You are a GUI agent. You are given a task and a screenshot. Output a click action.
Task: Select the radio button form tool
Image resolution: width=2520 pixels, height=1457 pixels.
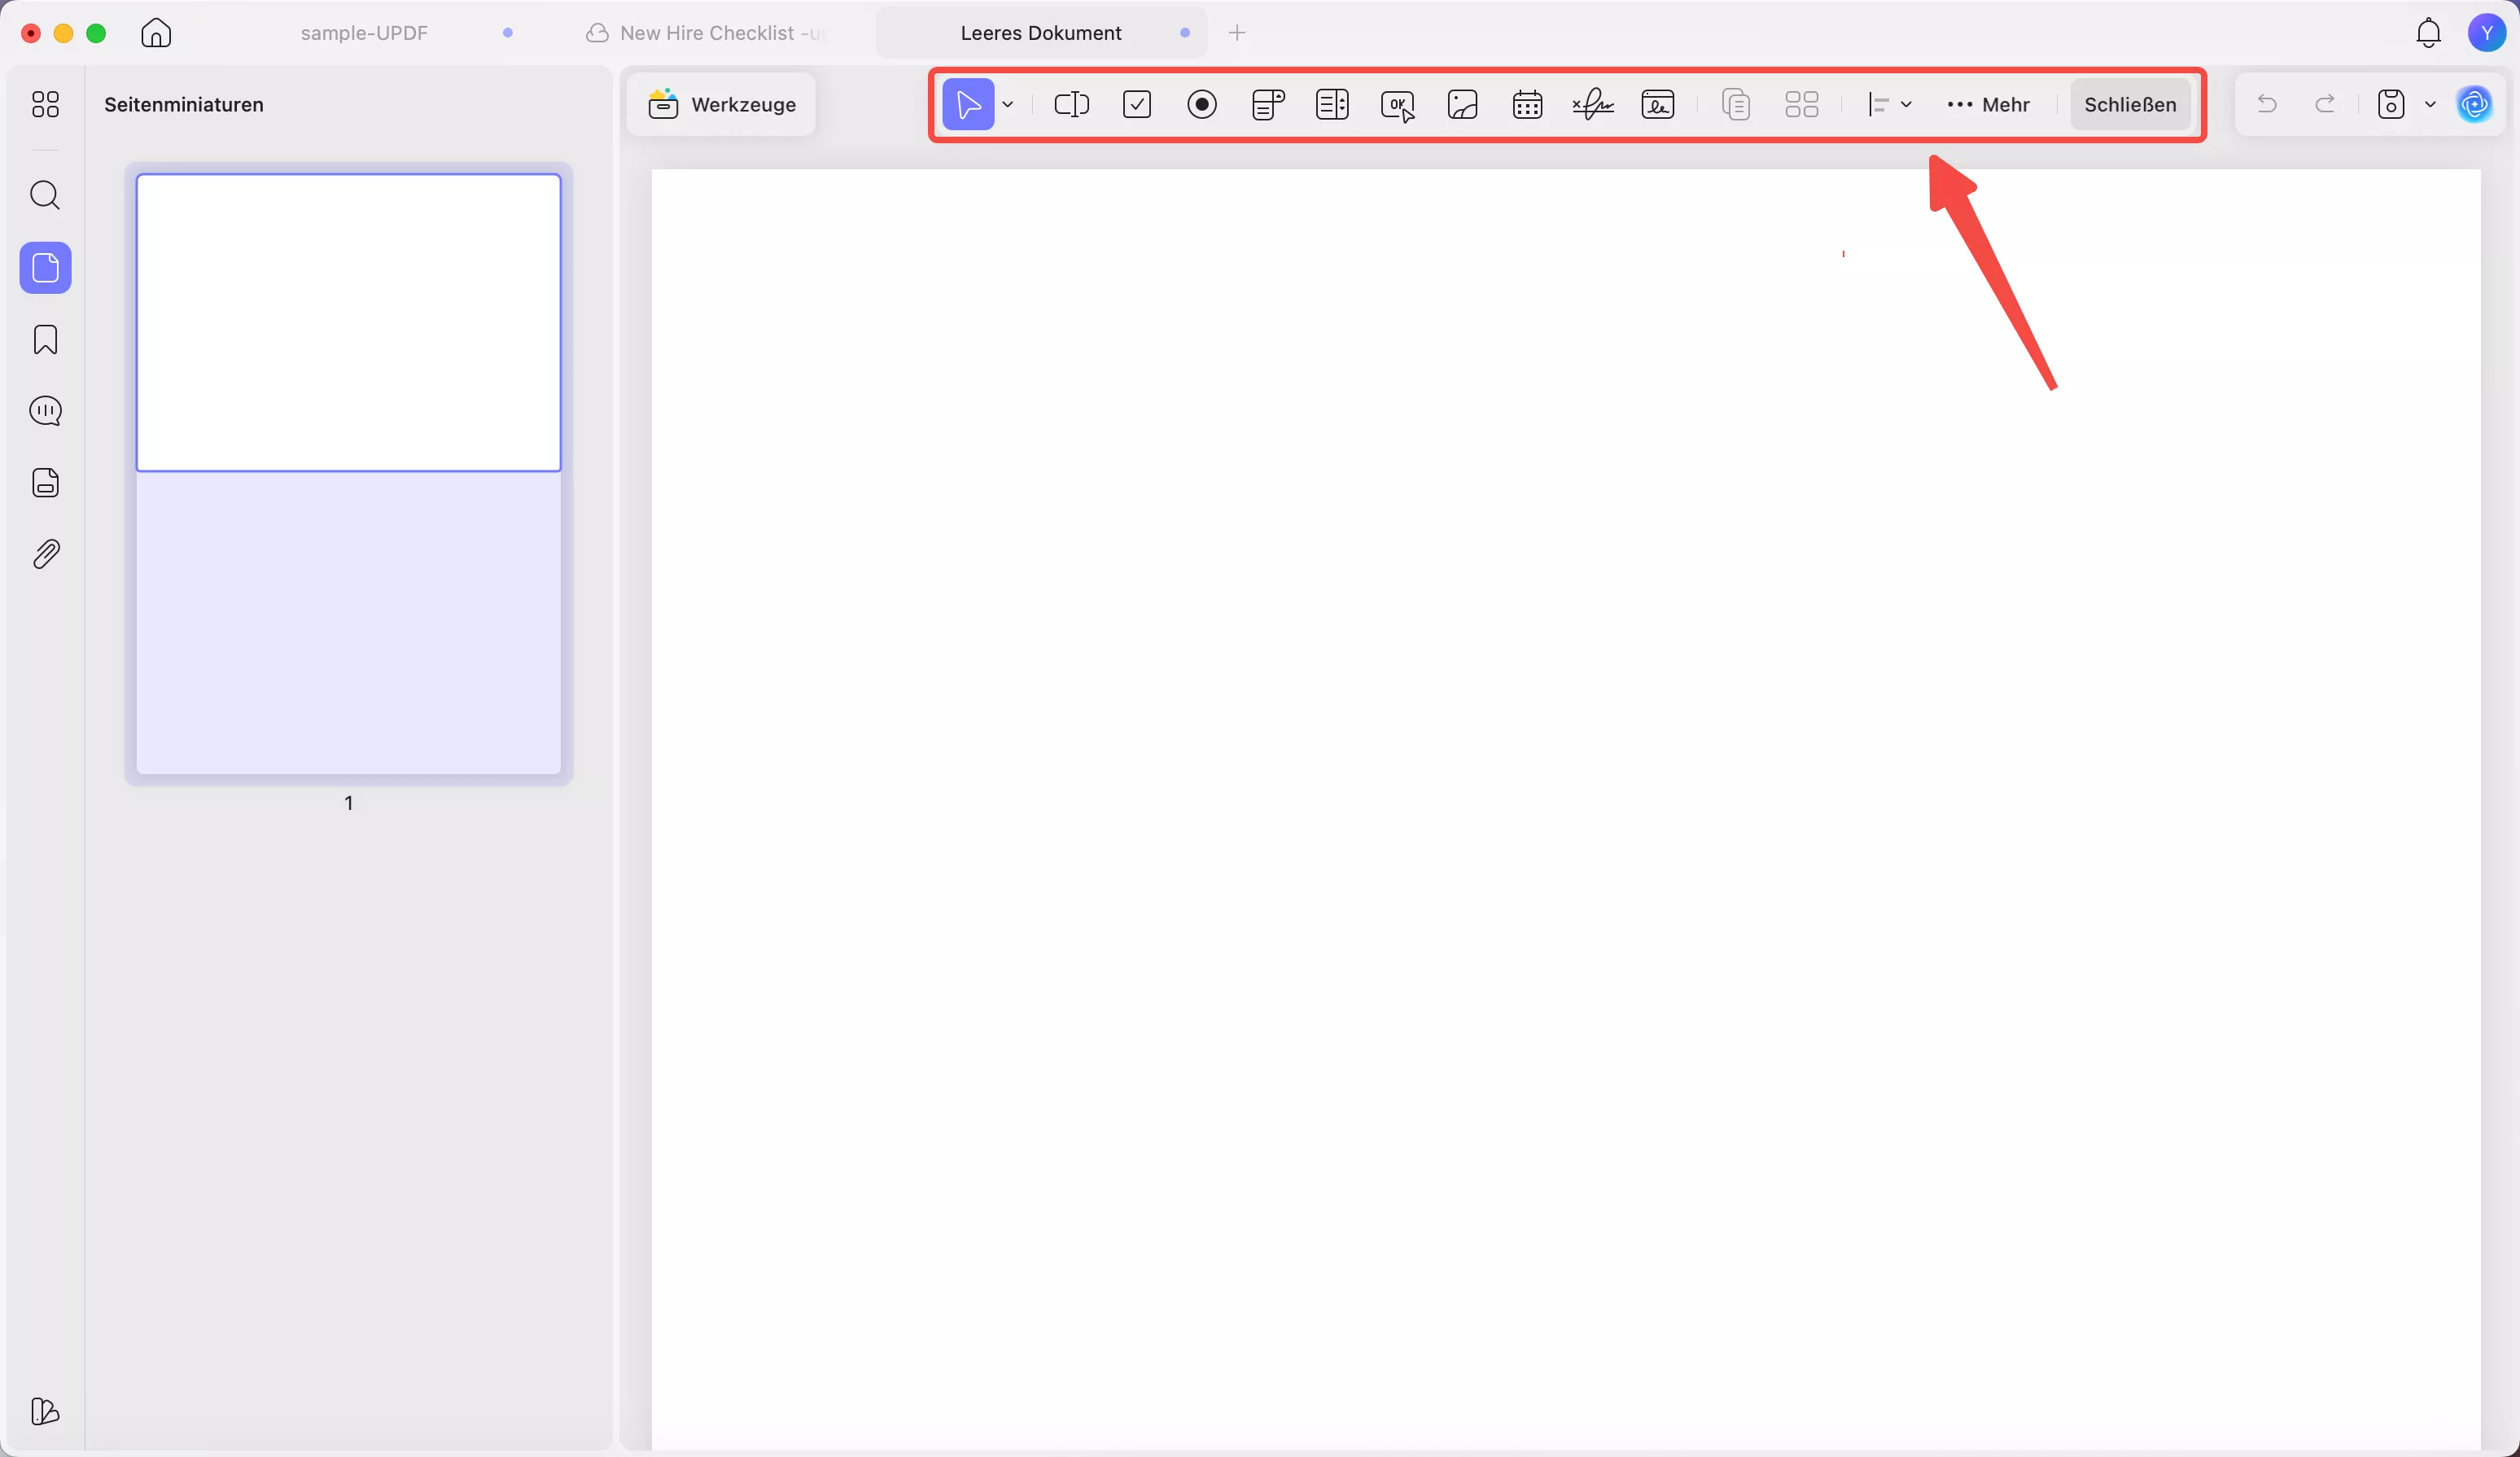click(x=1202, y=104)
